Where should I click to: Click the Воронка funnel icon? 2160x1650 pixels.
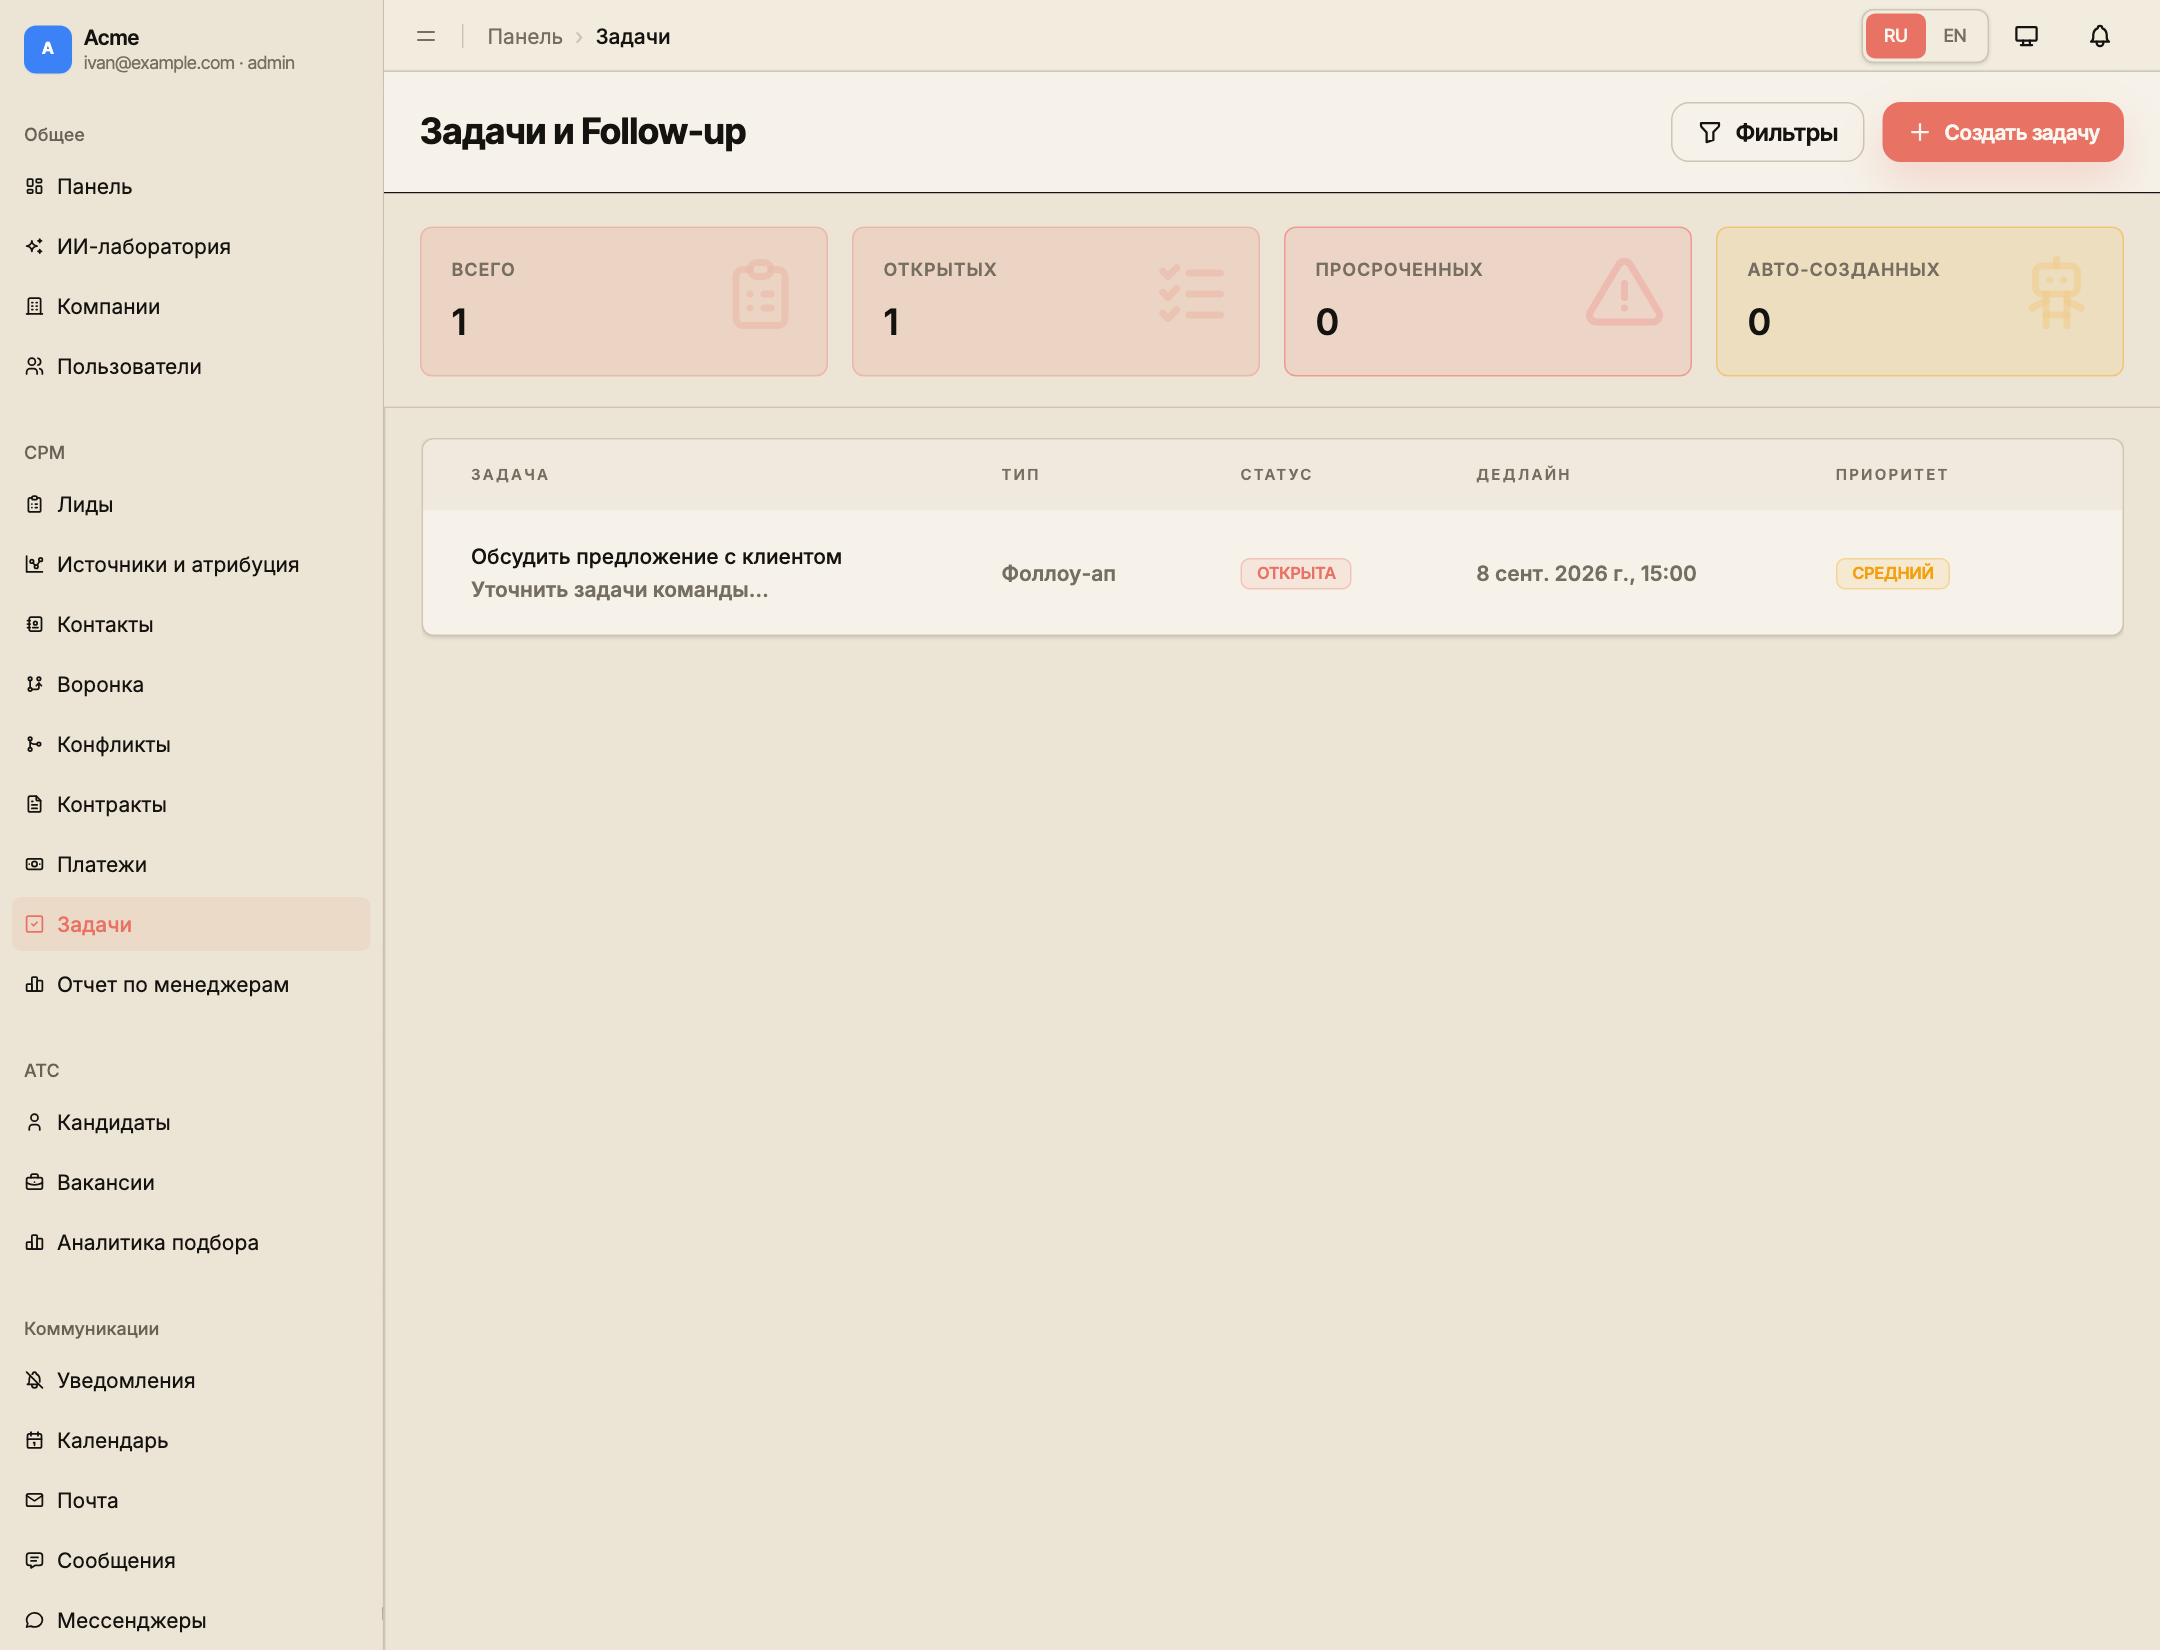click(35, 684)
